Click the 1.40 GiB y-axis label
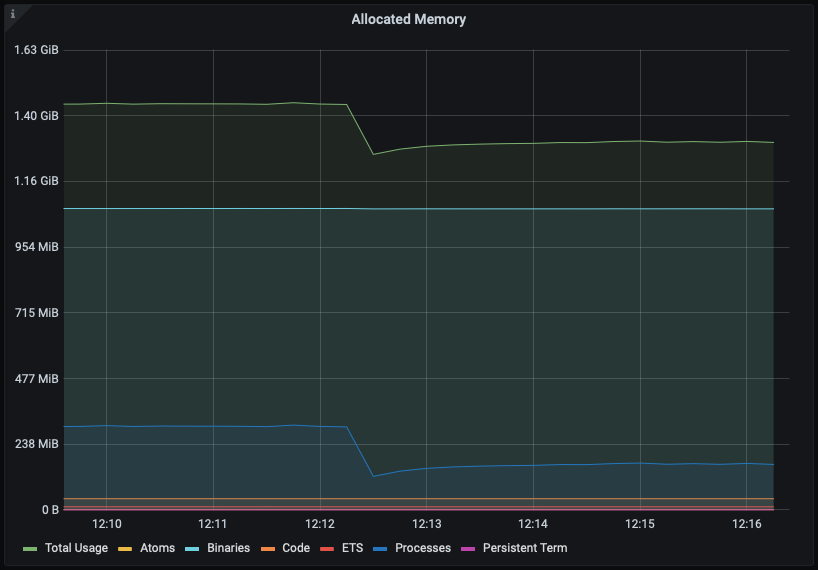 click(36, 116)
